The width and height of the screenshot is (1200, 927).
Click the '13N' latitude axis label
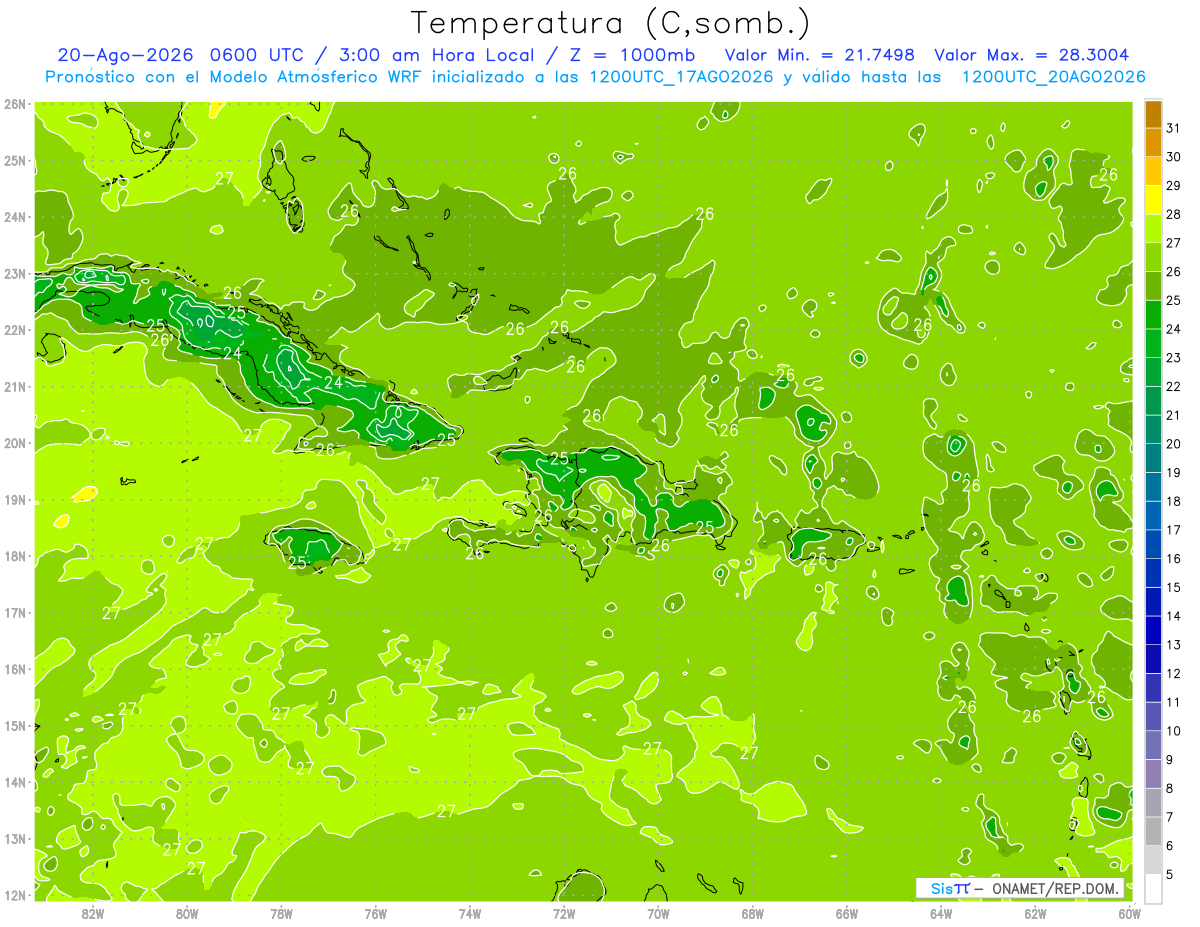15,838
